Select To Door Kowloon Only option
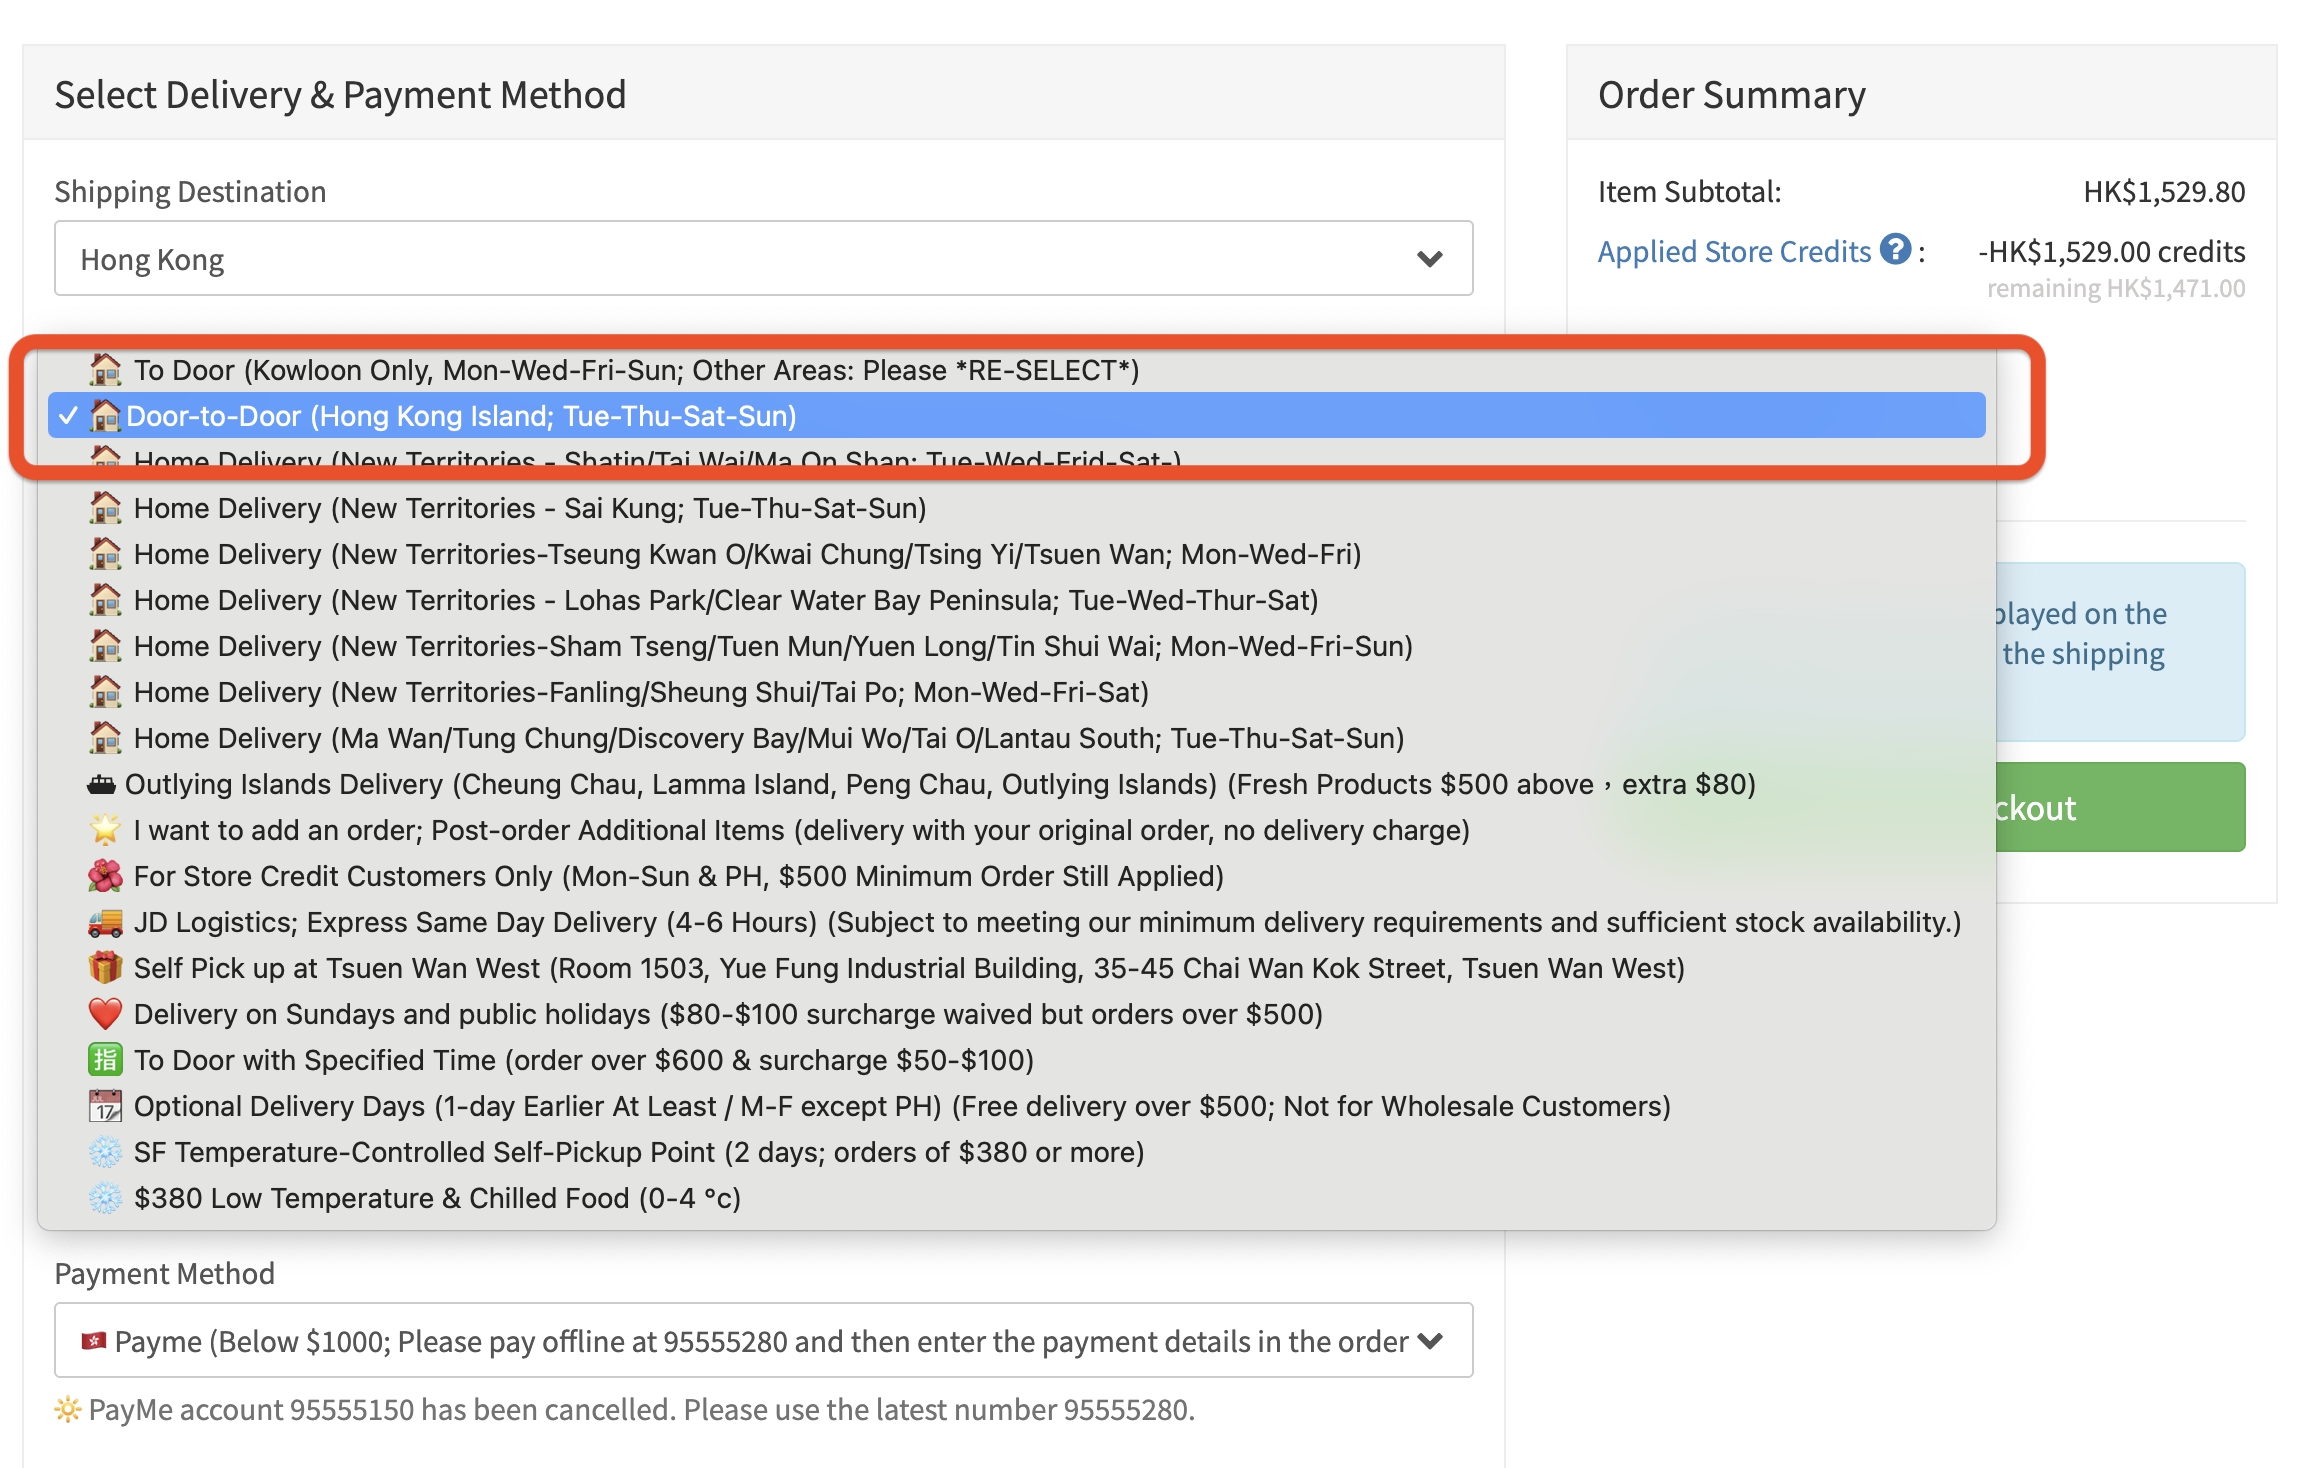This screenshot has width=2308, height=1468. (x=636, y=370)
